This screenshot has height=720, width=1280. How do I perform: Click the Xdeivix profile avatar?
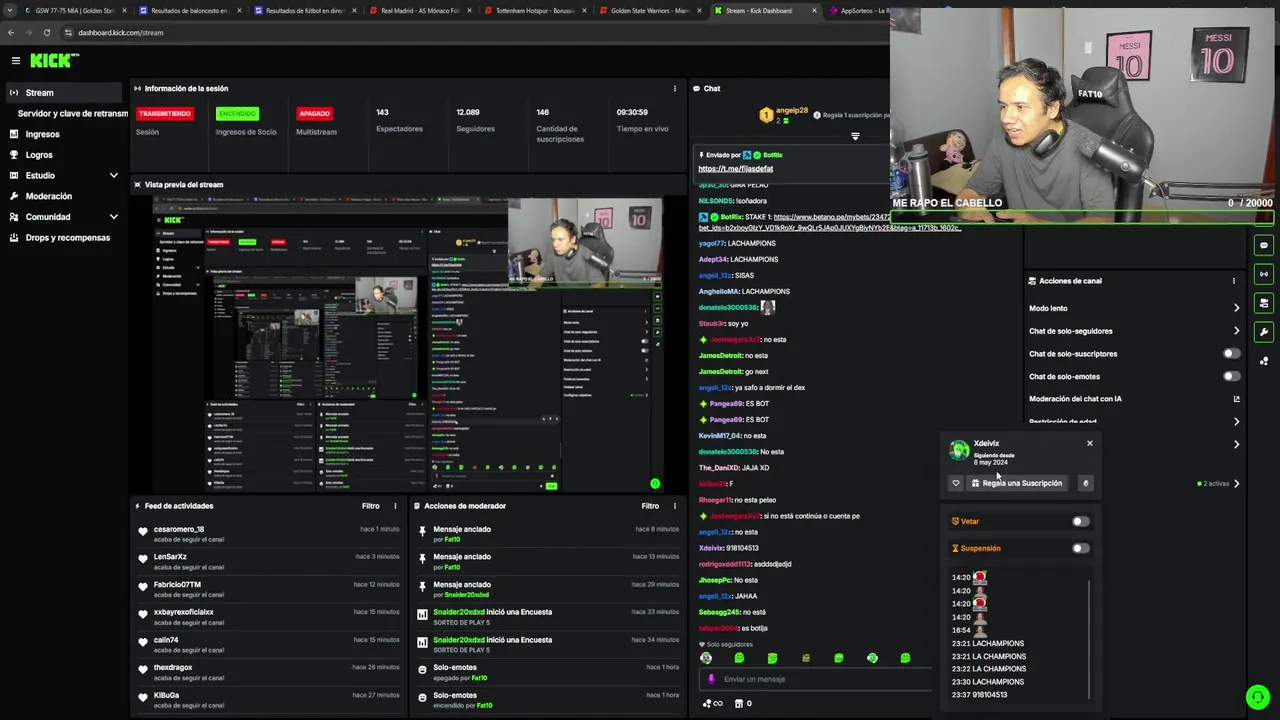point(959,452)
